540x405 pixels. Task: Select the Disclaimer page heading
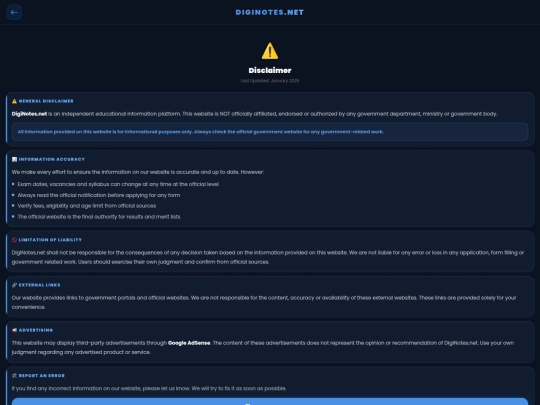pos(270,70)
